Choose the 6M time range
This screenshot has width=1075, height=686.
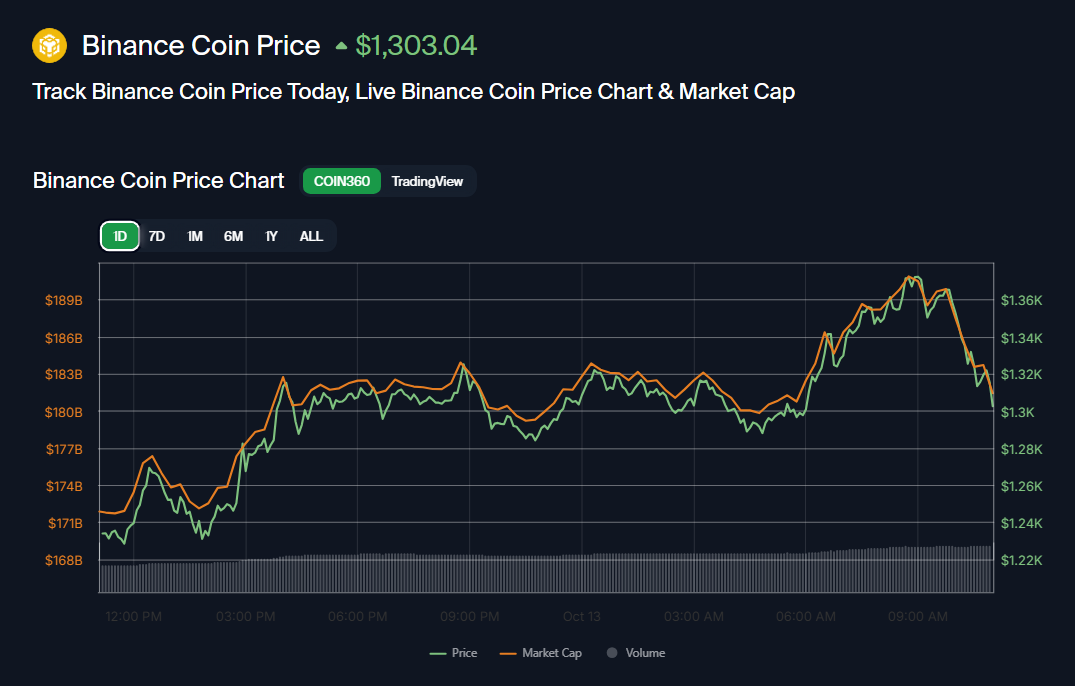pyautogui.click(x=233, y=236)
